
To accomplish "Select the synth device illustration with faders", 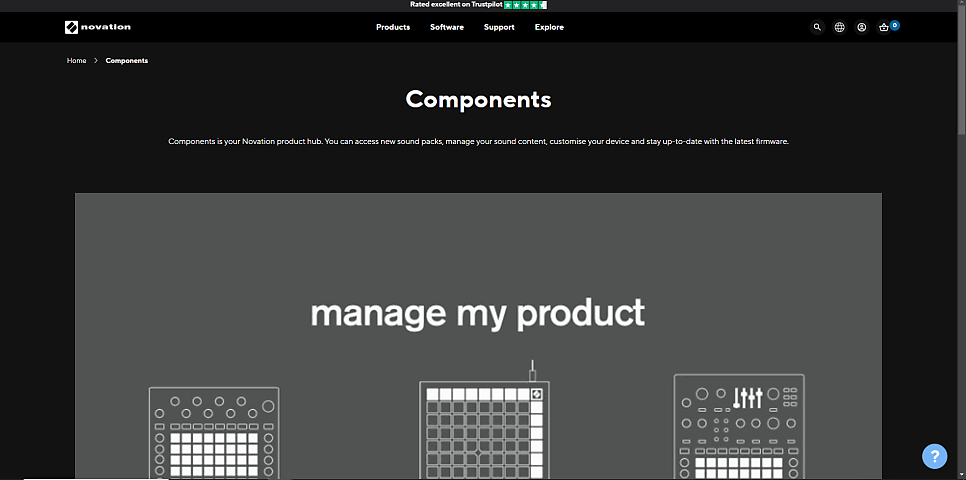I will (739, 426).
